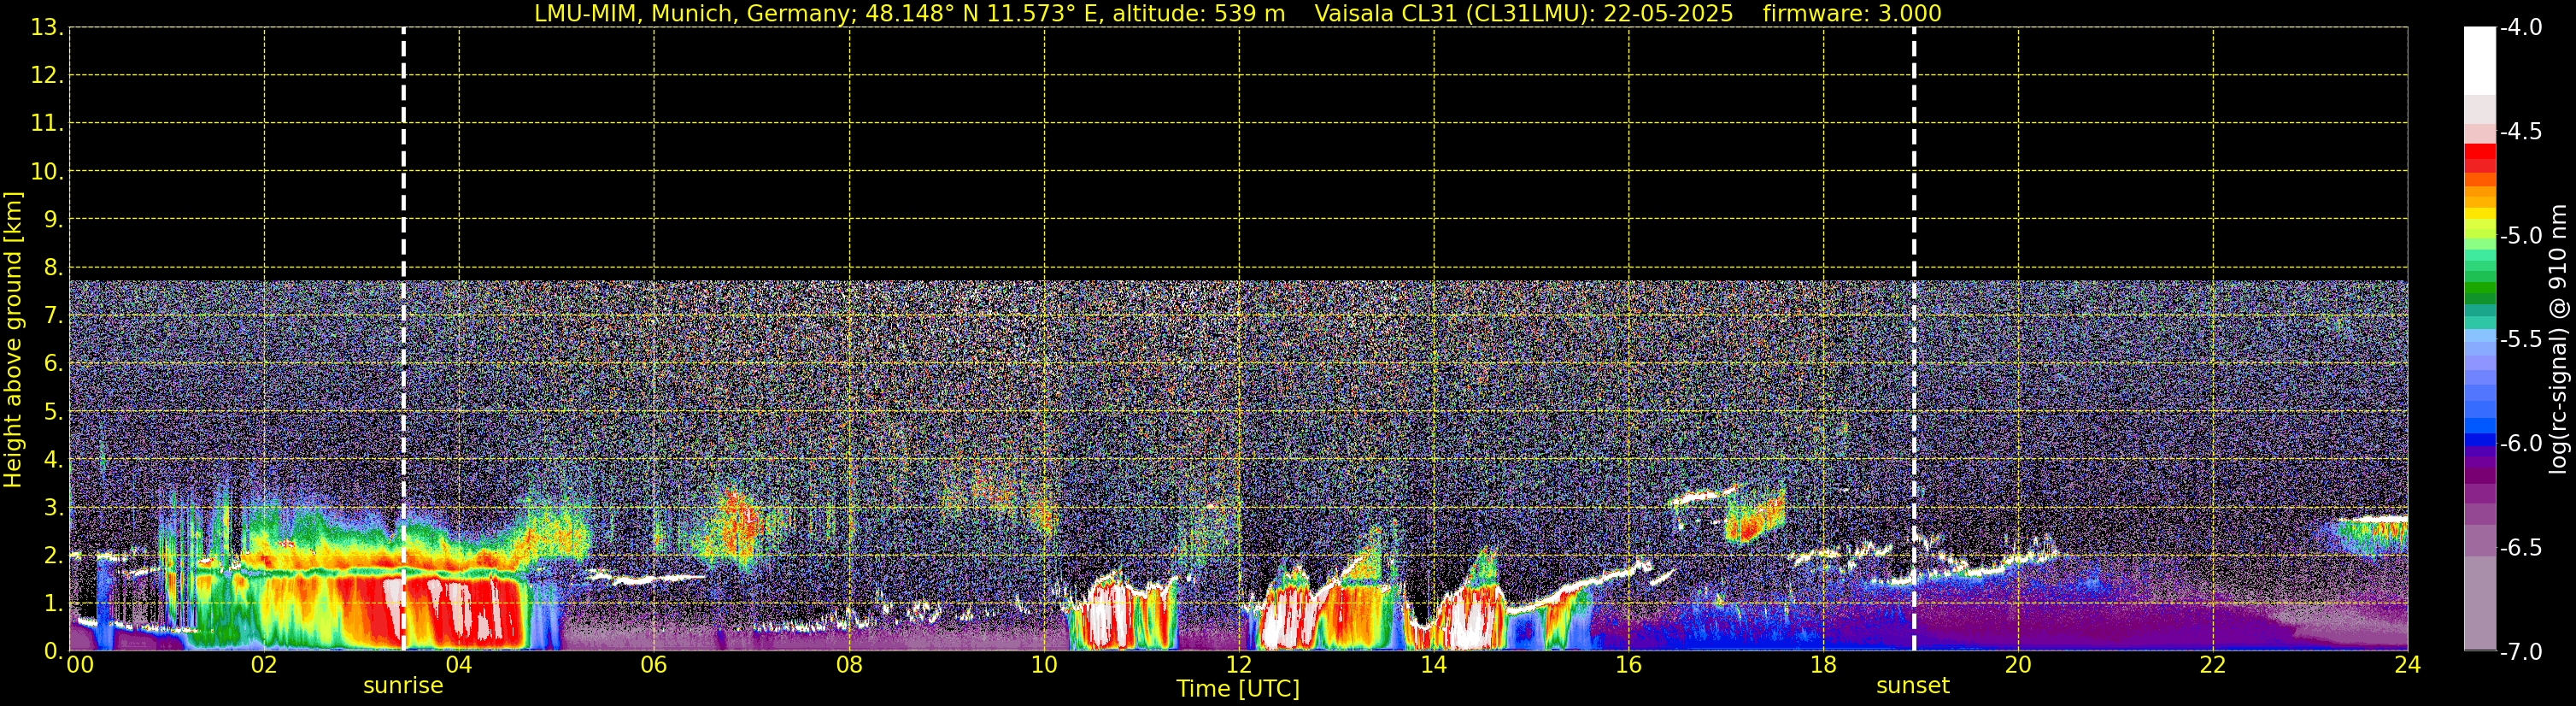
Task: Click the white top segment of the colorbar
Action: coord(2480,61)
